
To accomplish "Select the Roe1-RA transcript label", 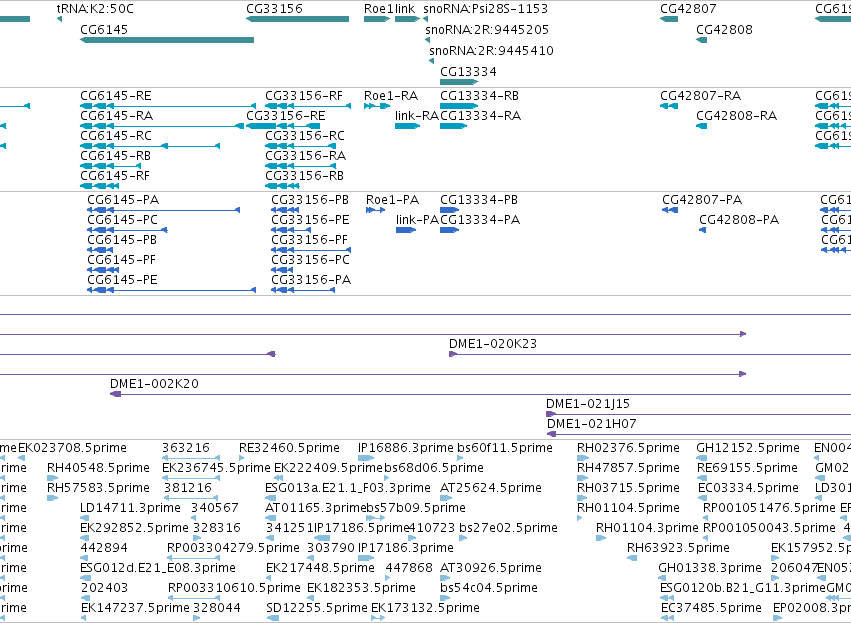I will [x=391, y=96].
